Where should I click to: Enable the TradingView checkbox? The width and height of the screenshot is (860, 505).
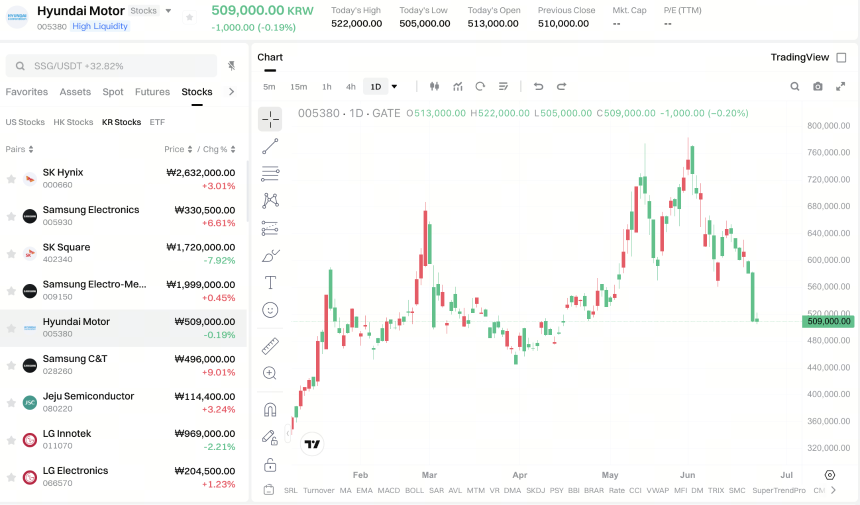coord(841,58)
